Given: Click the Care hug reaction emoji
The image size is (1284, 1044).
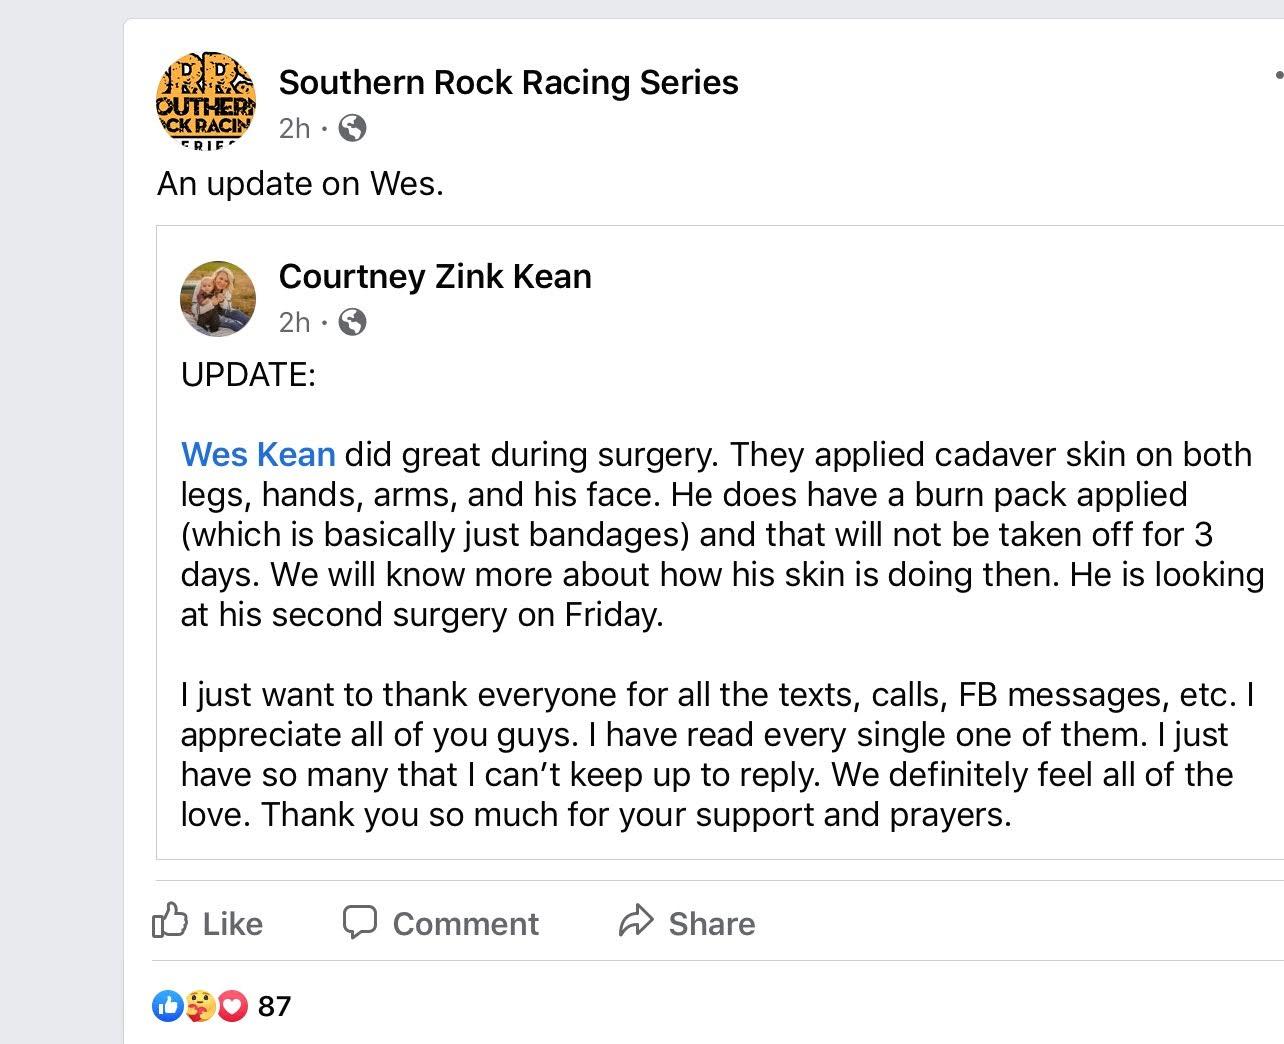Looking at the screenshot, I should click(199, 1005).
